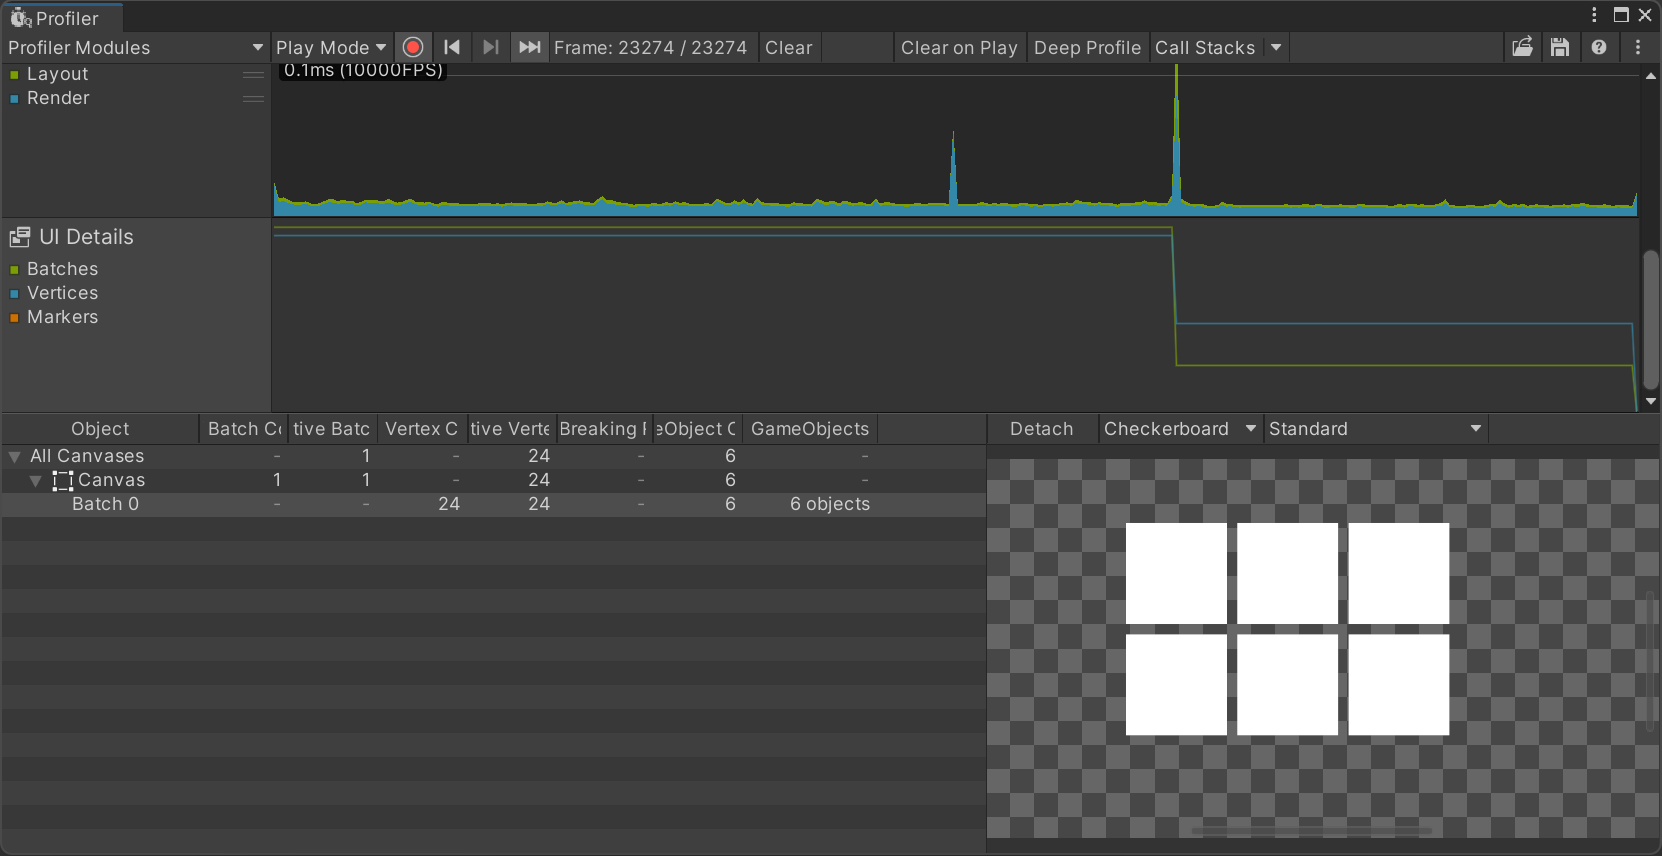Open the Profiler Modules dropdown
The height and width of the screenshot is (856, 1662).
[x=135, y=47]
